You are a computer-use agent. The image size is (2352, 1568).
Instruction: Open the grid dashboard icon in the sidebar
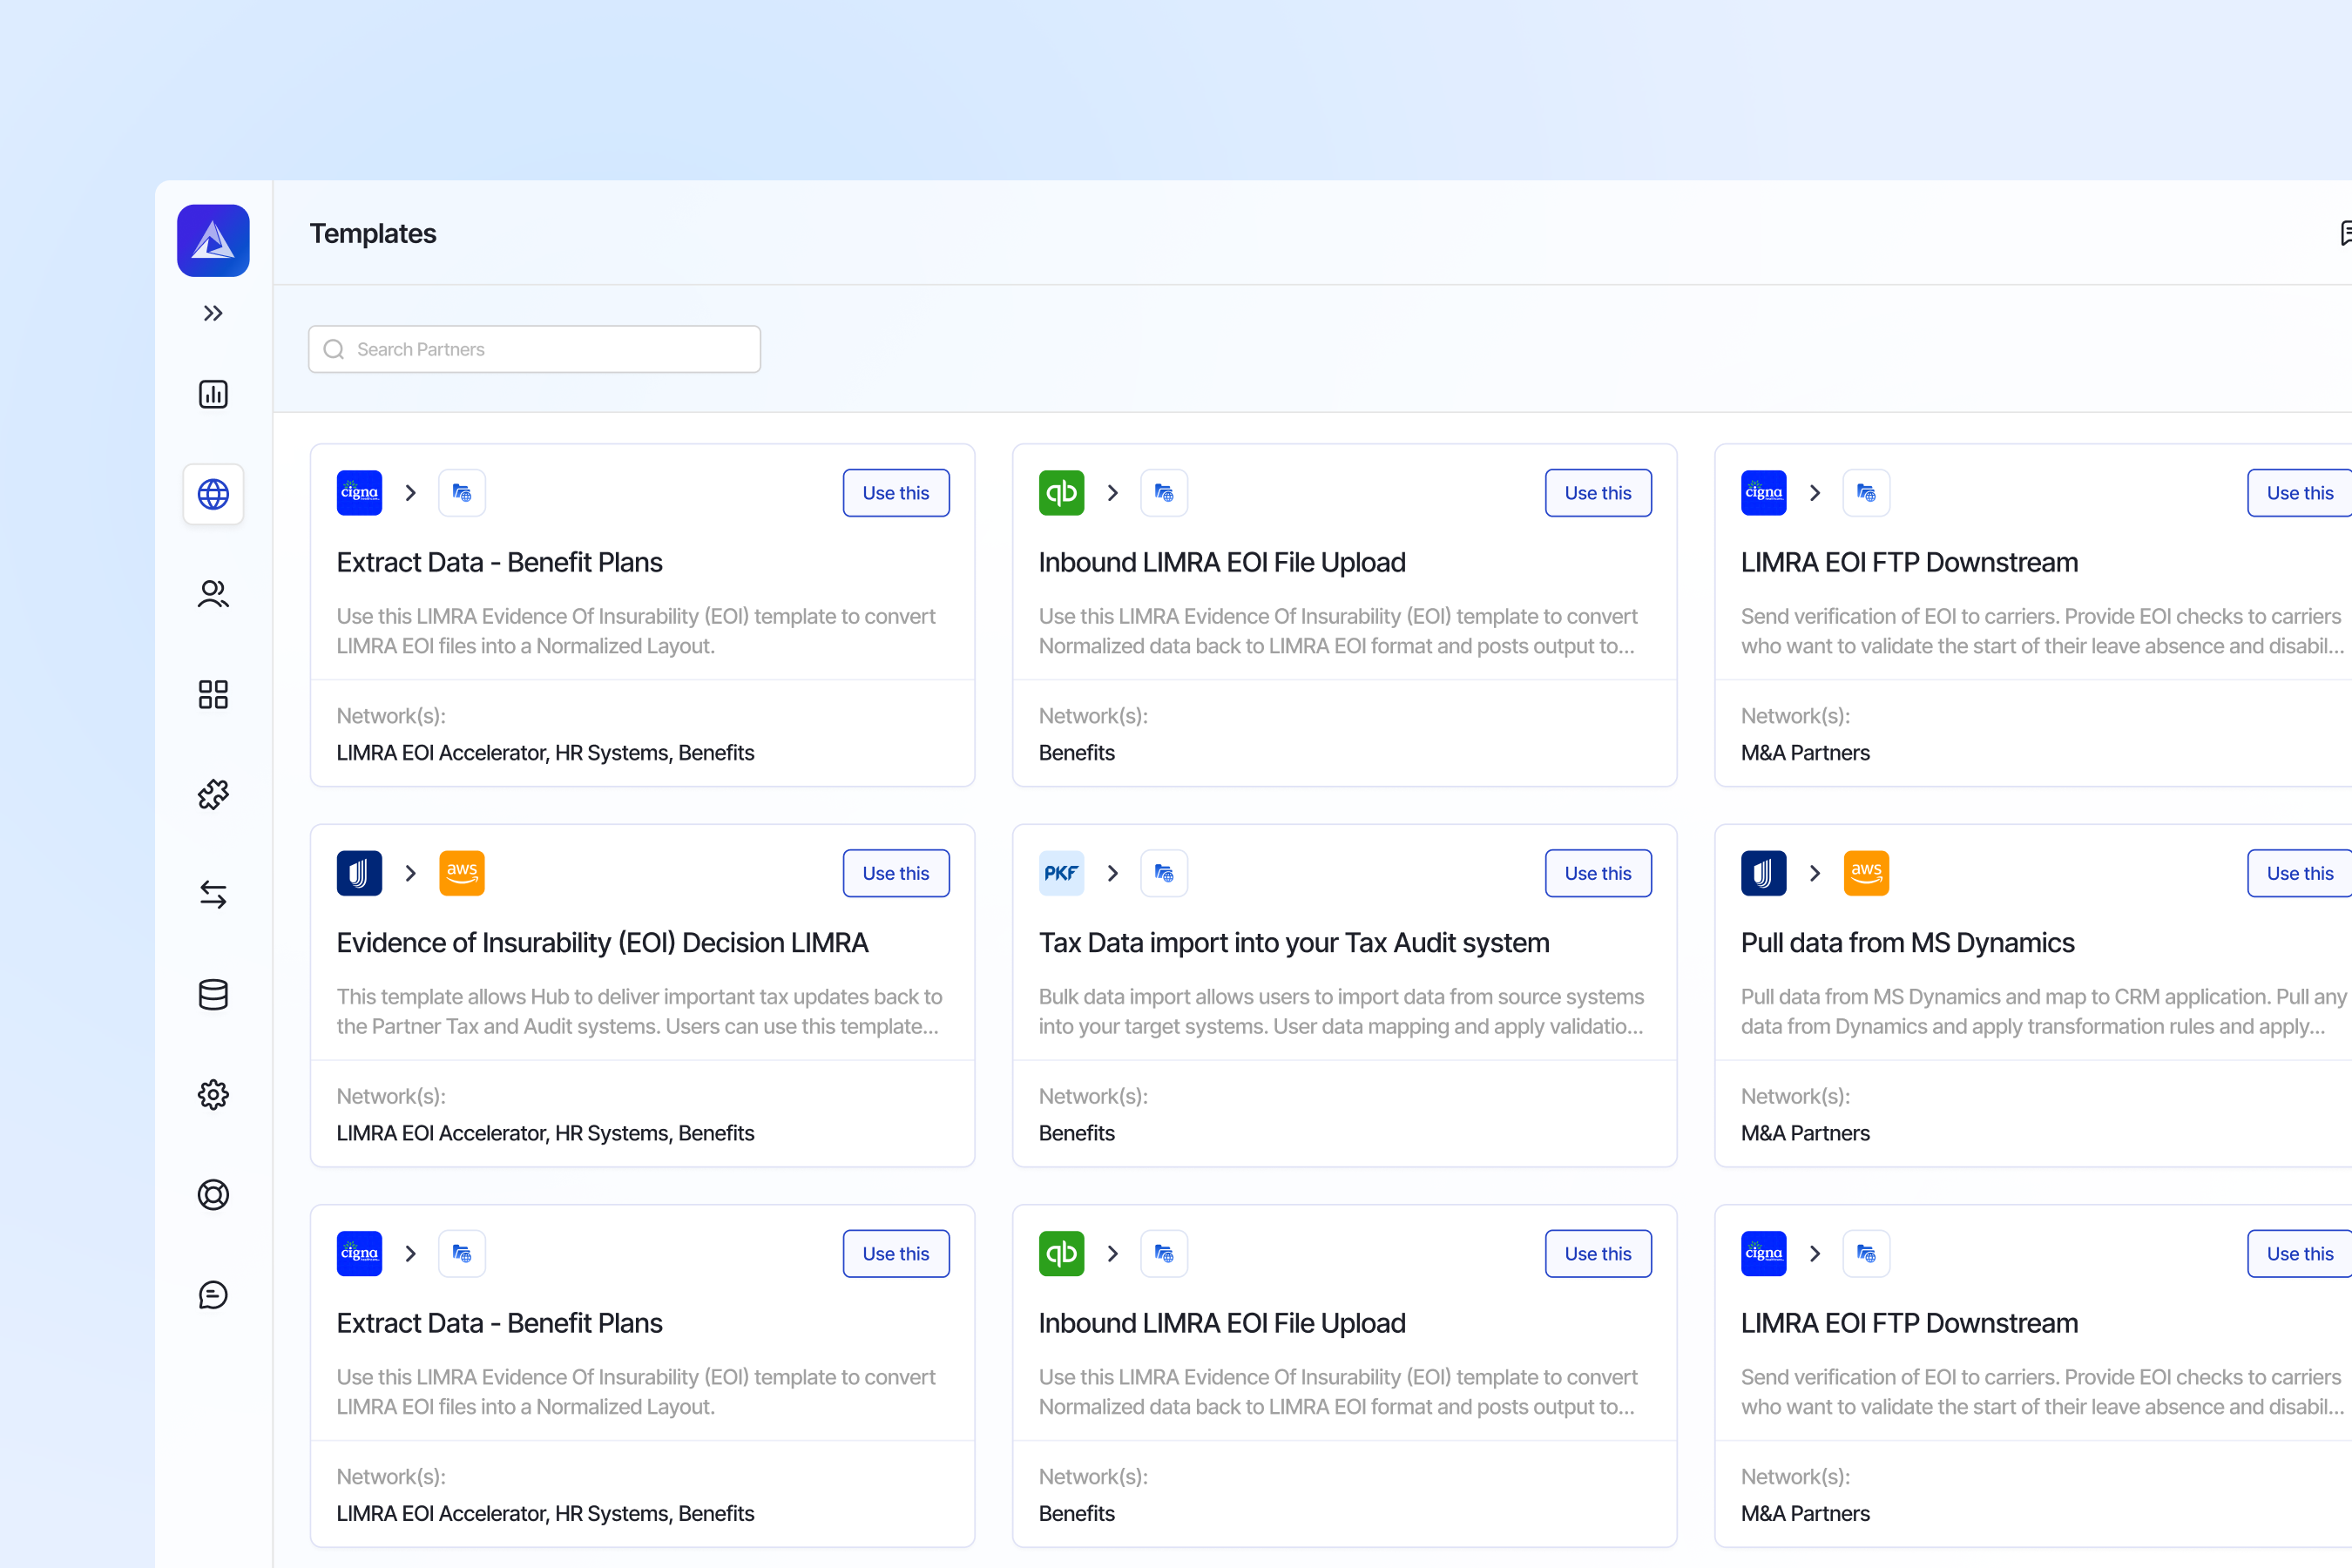213,694
